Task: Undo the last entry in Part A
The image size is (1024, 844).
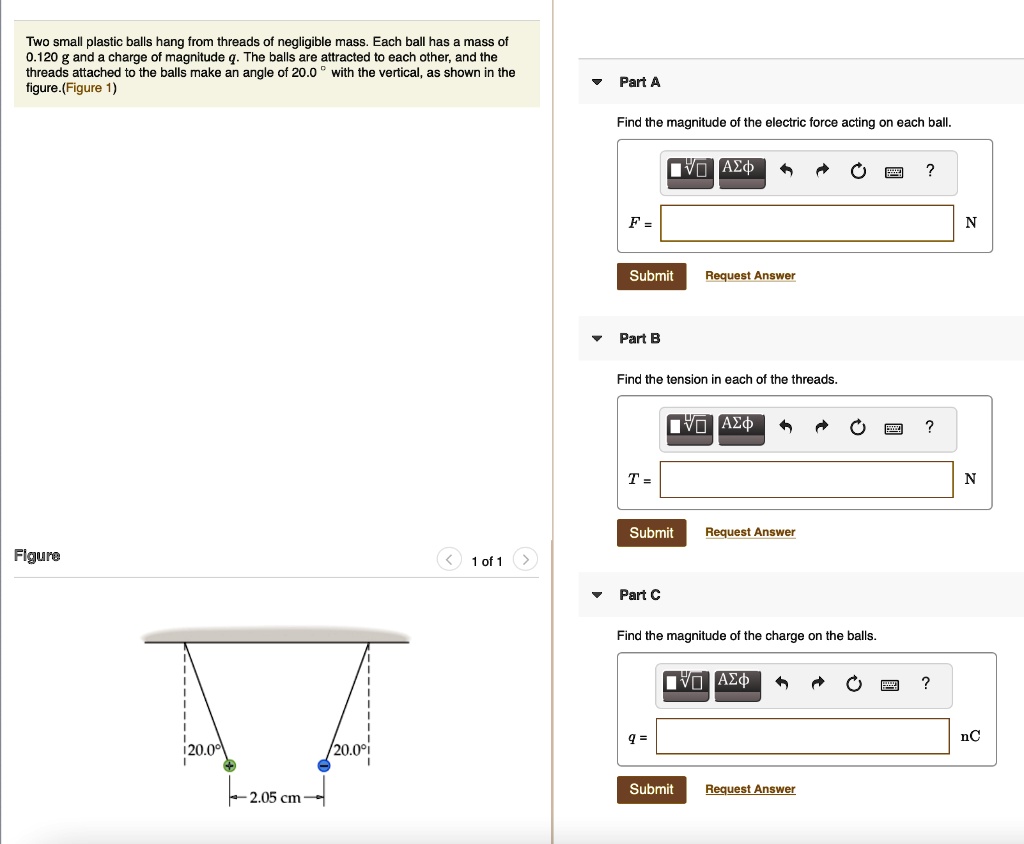Action: (x=785, y=171)
